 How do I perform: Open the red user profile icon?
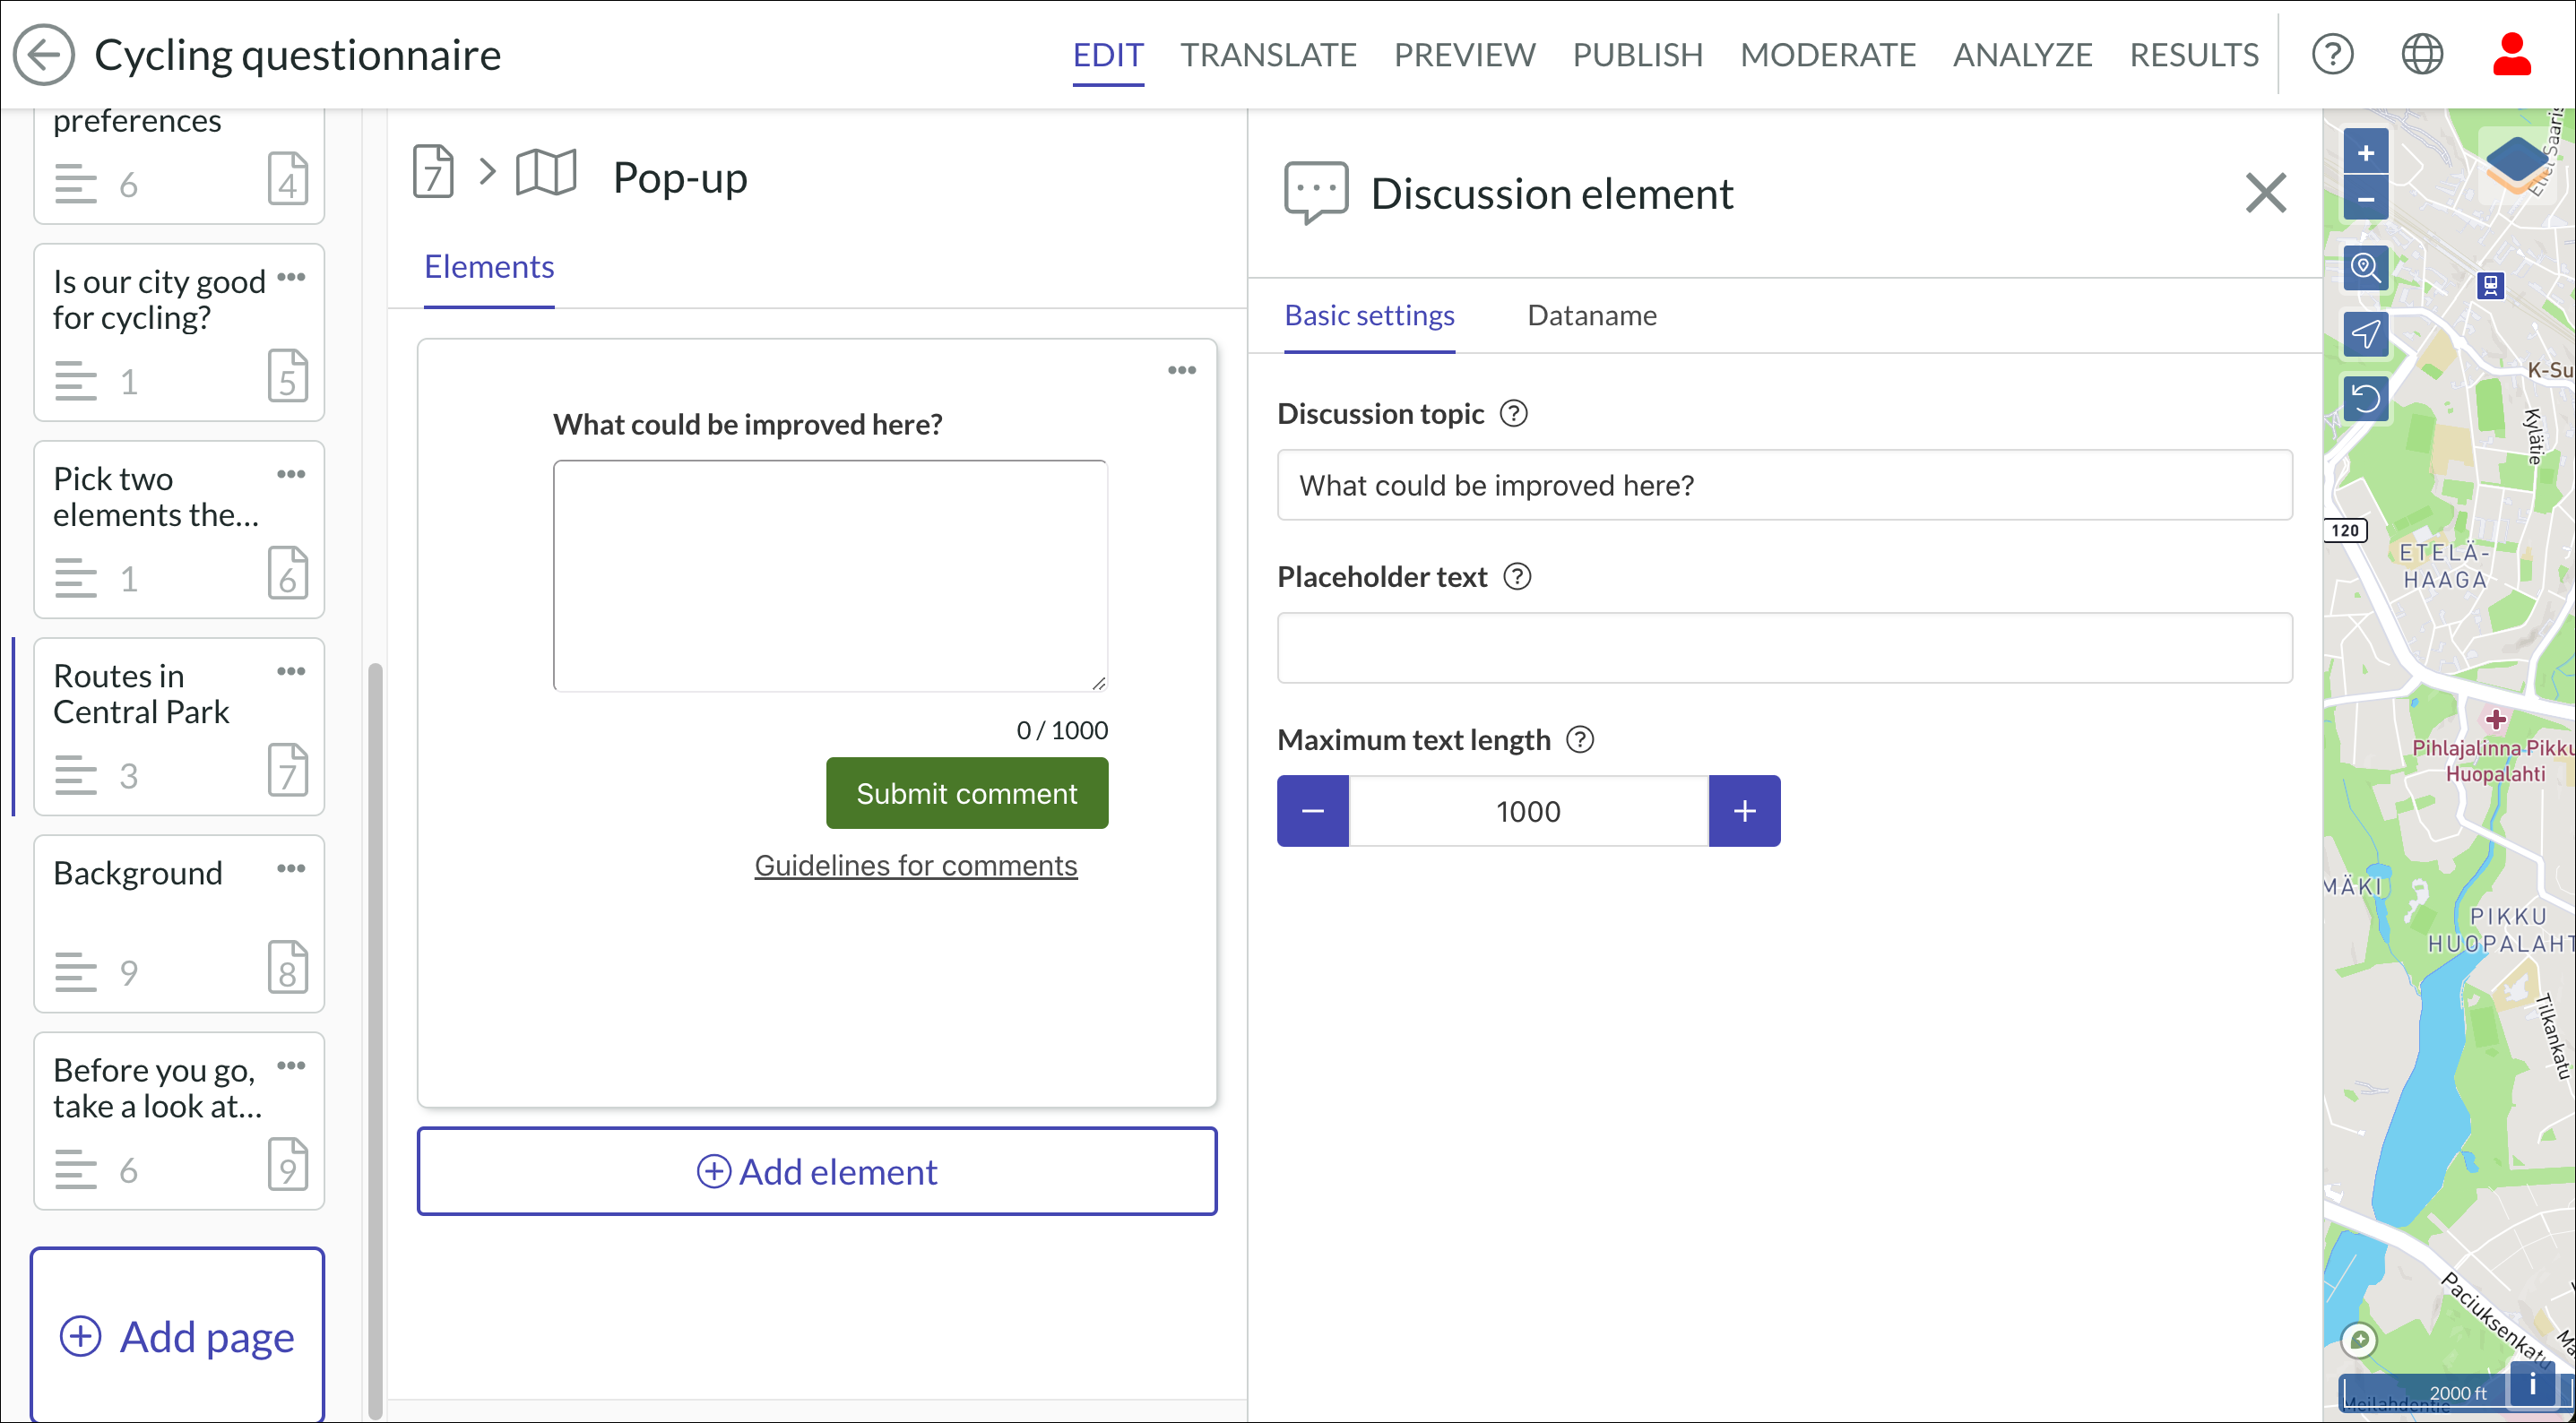2511,54
